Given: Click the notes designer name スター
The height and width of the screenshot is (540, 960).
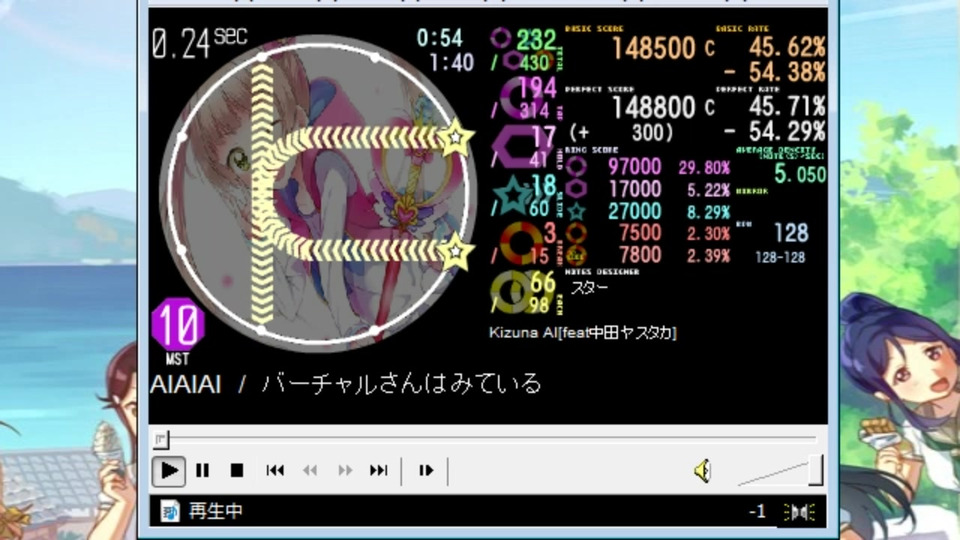Looking at the screenshot, I should [x=589, y=288].
